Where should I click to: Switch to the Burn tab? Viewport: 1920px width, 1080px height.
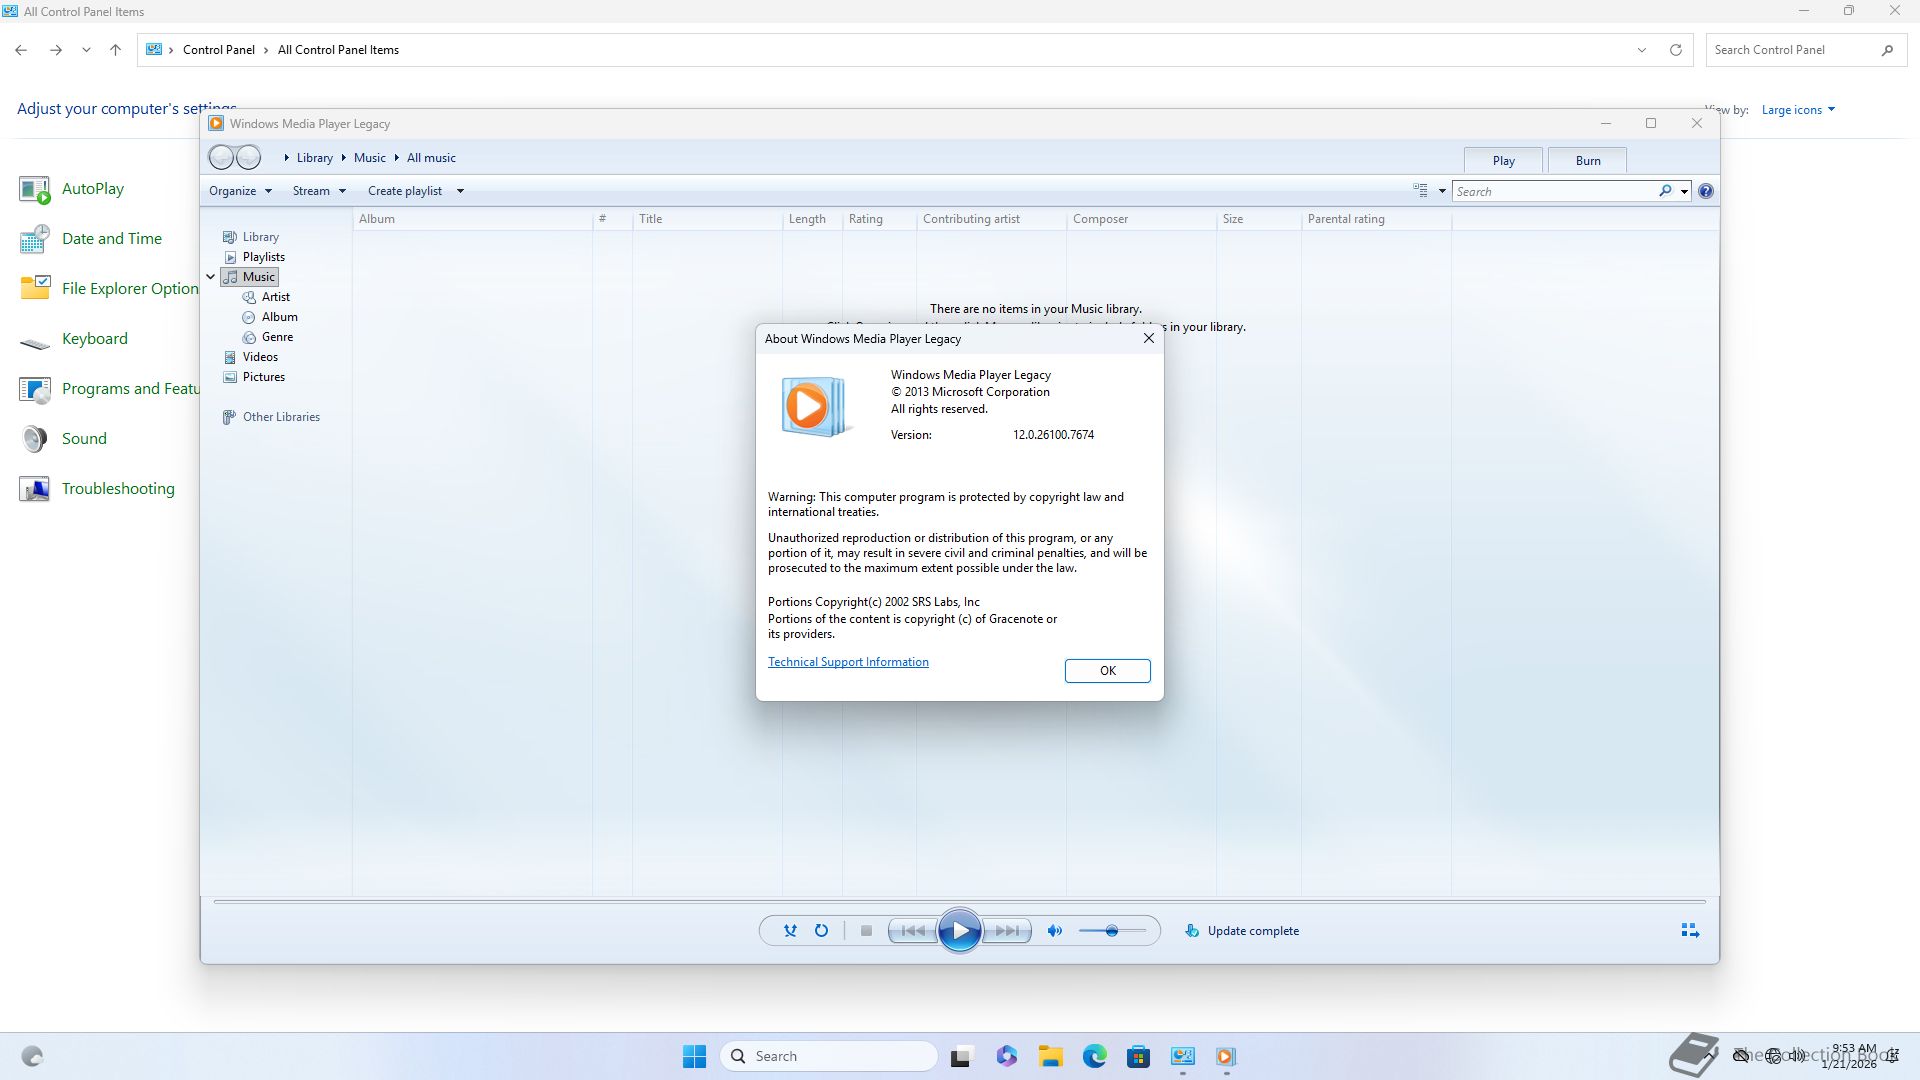tap(1587, 161)
